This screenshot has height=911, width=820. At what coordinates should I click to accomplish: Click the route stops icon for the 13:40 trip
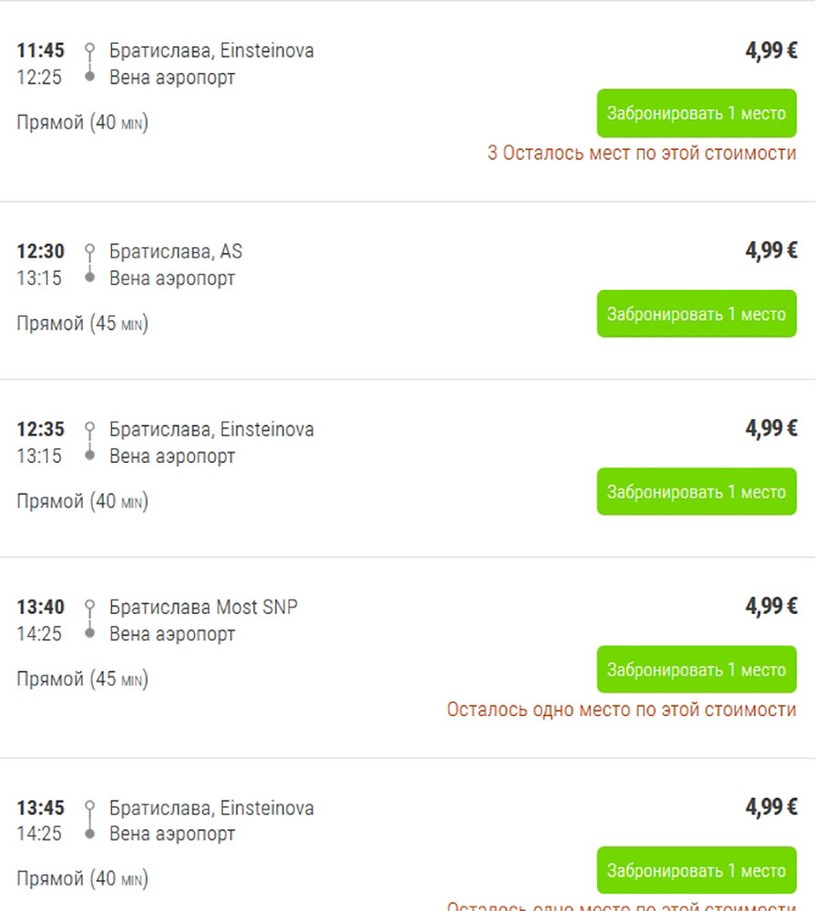90,620
